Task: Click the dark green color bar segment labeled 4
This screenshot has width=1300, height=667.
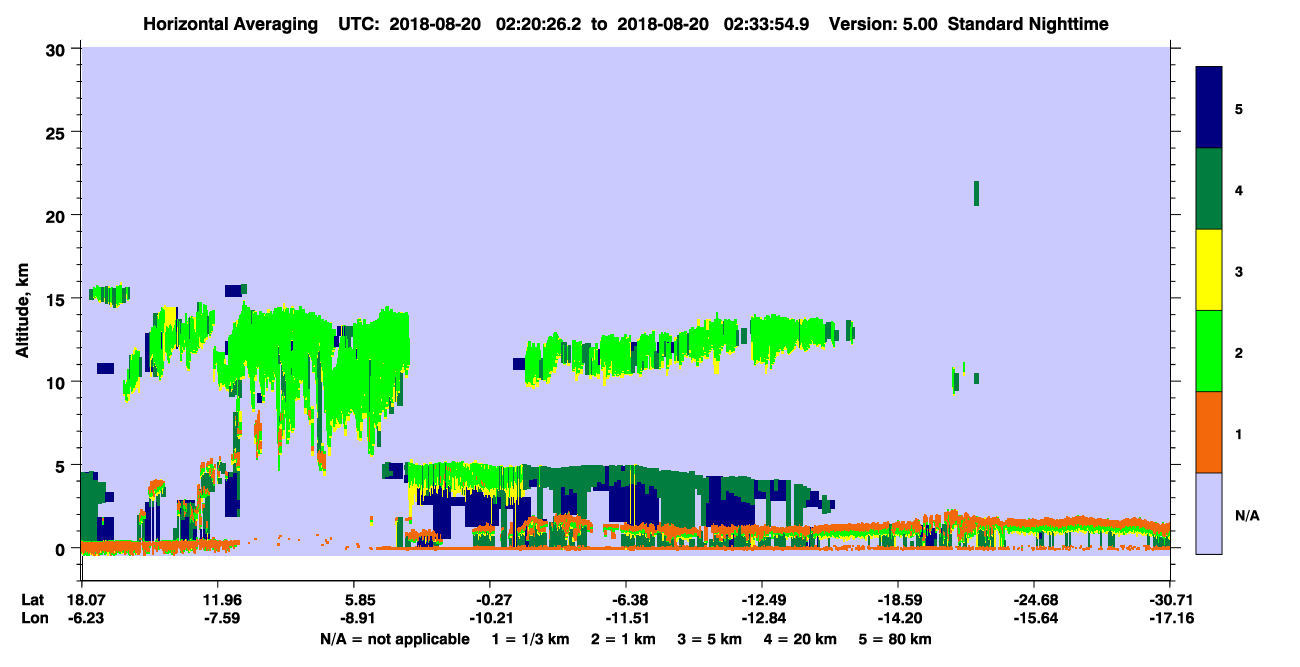Action: (x=1209, y=189)
